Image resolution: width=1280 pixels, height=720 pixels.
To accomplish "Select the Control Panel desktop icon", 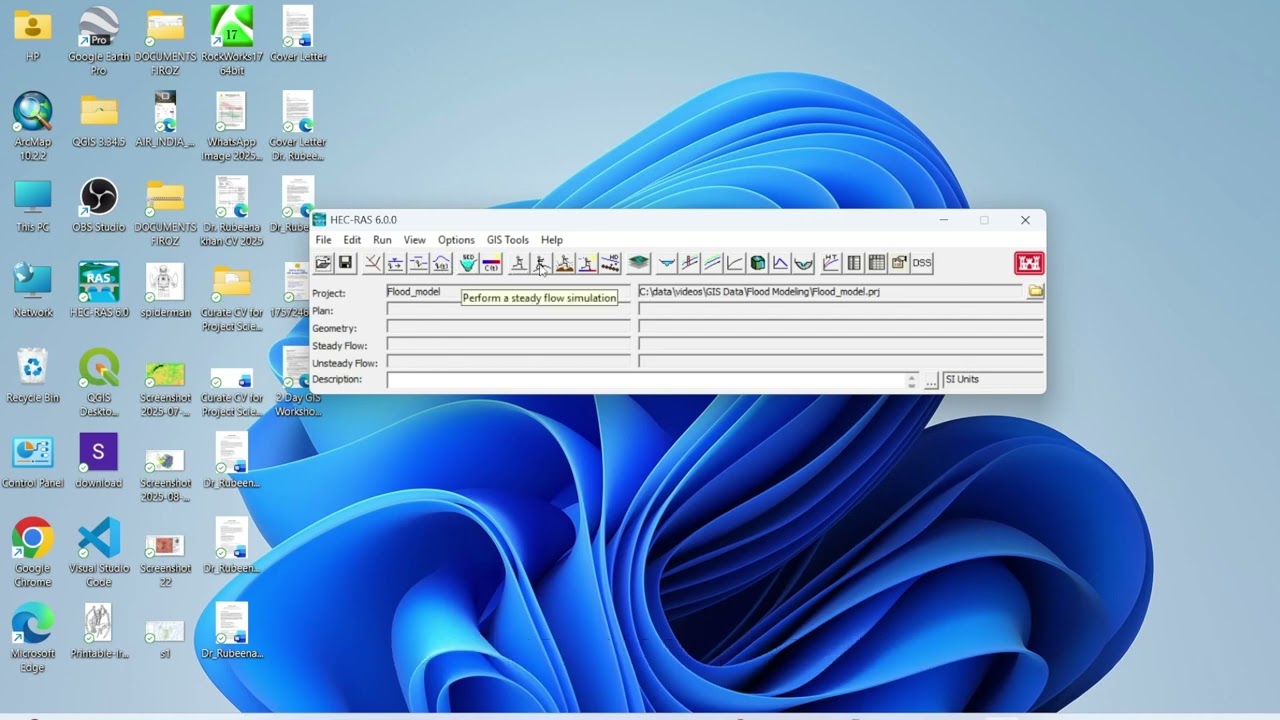I will point(33,460).
